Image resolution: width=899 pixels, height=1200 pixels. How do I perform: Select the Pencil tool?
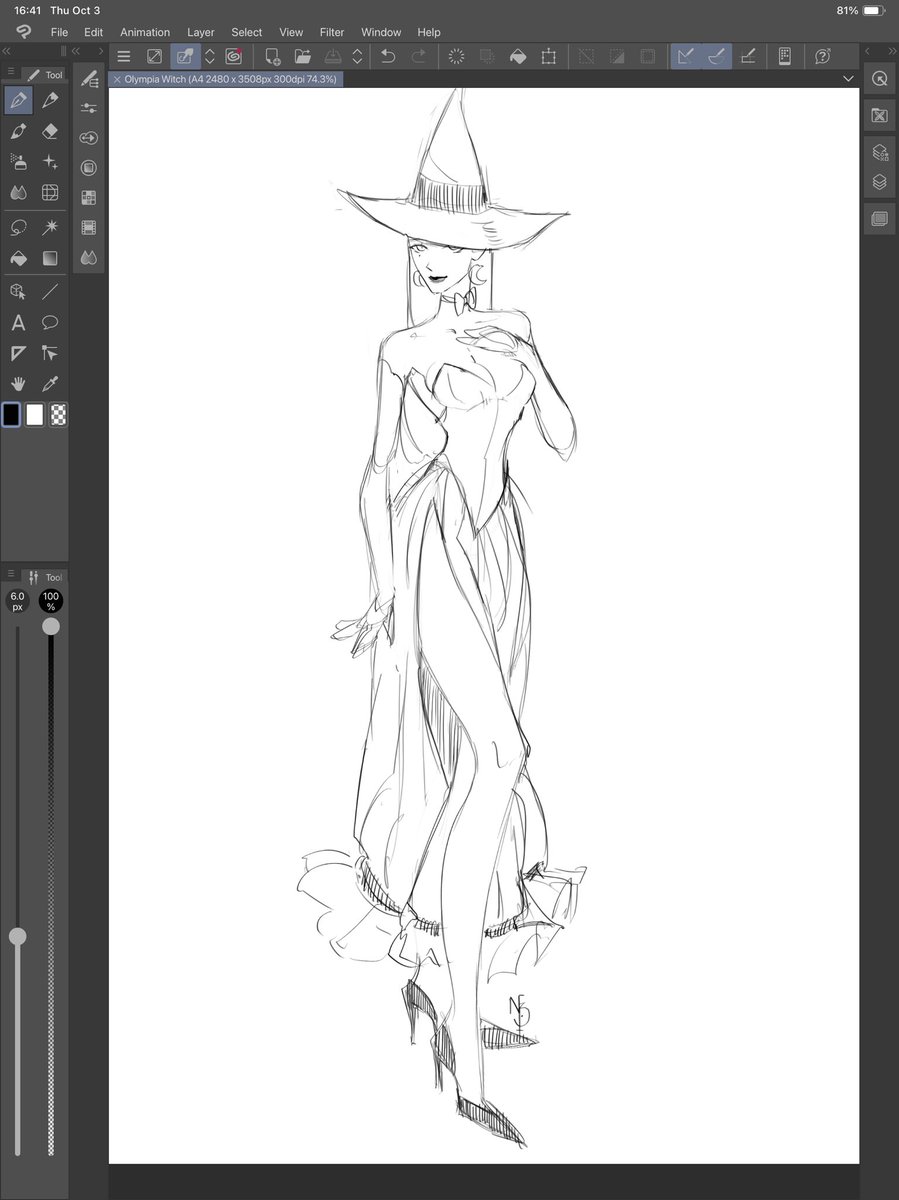(50, 100)
